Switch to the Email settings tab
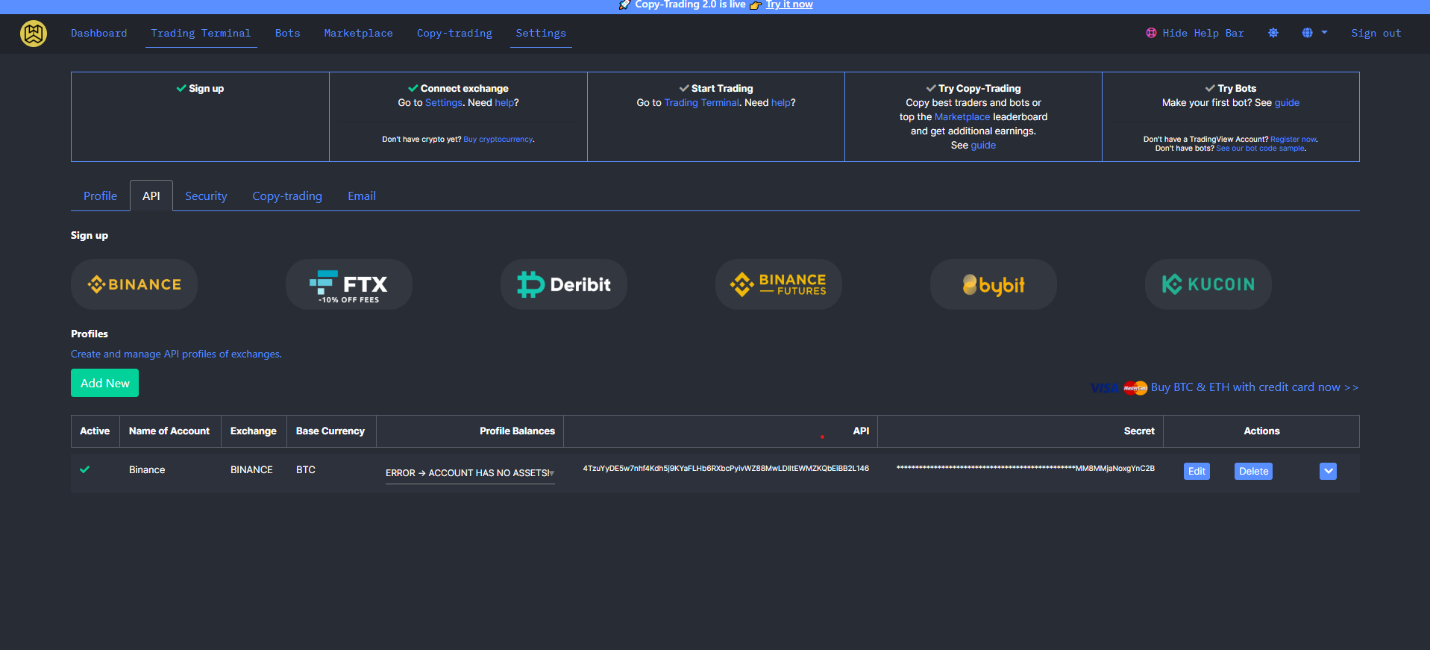This screenshot has width=1430, height=650. pyautogui.click(x=362, y=196)
